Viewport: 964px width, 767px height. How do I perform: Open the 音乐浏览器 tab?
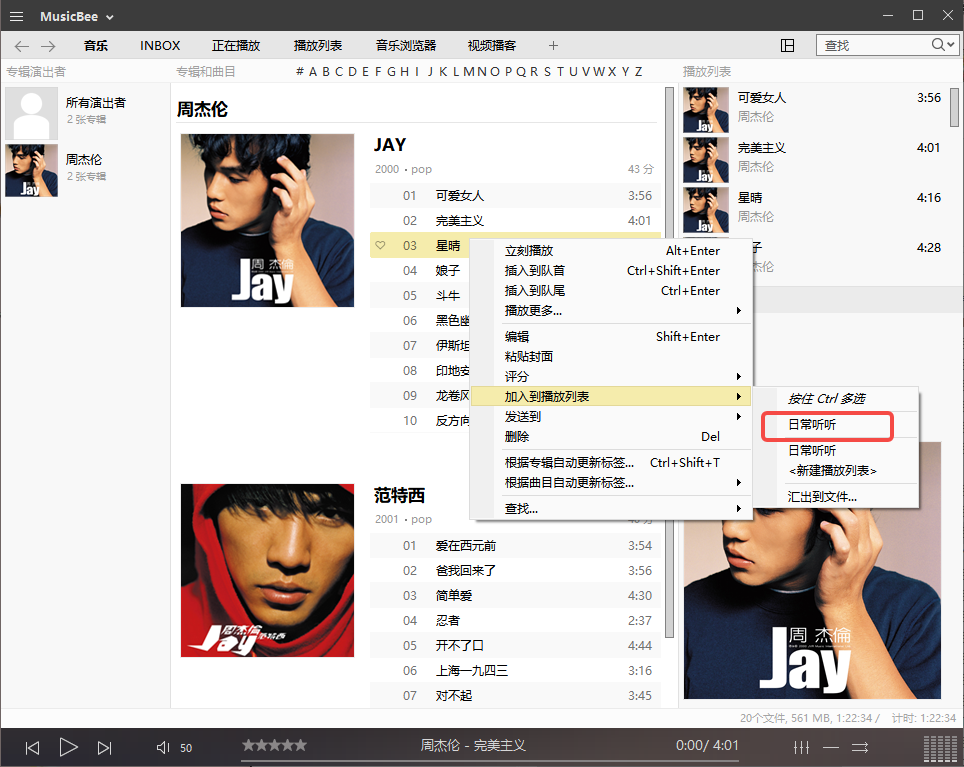pyautogui.click(x=406, y=45)
